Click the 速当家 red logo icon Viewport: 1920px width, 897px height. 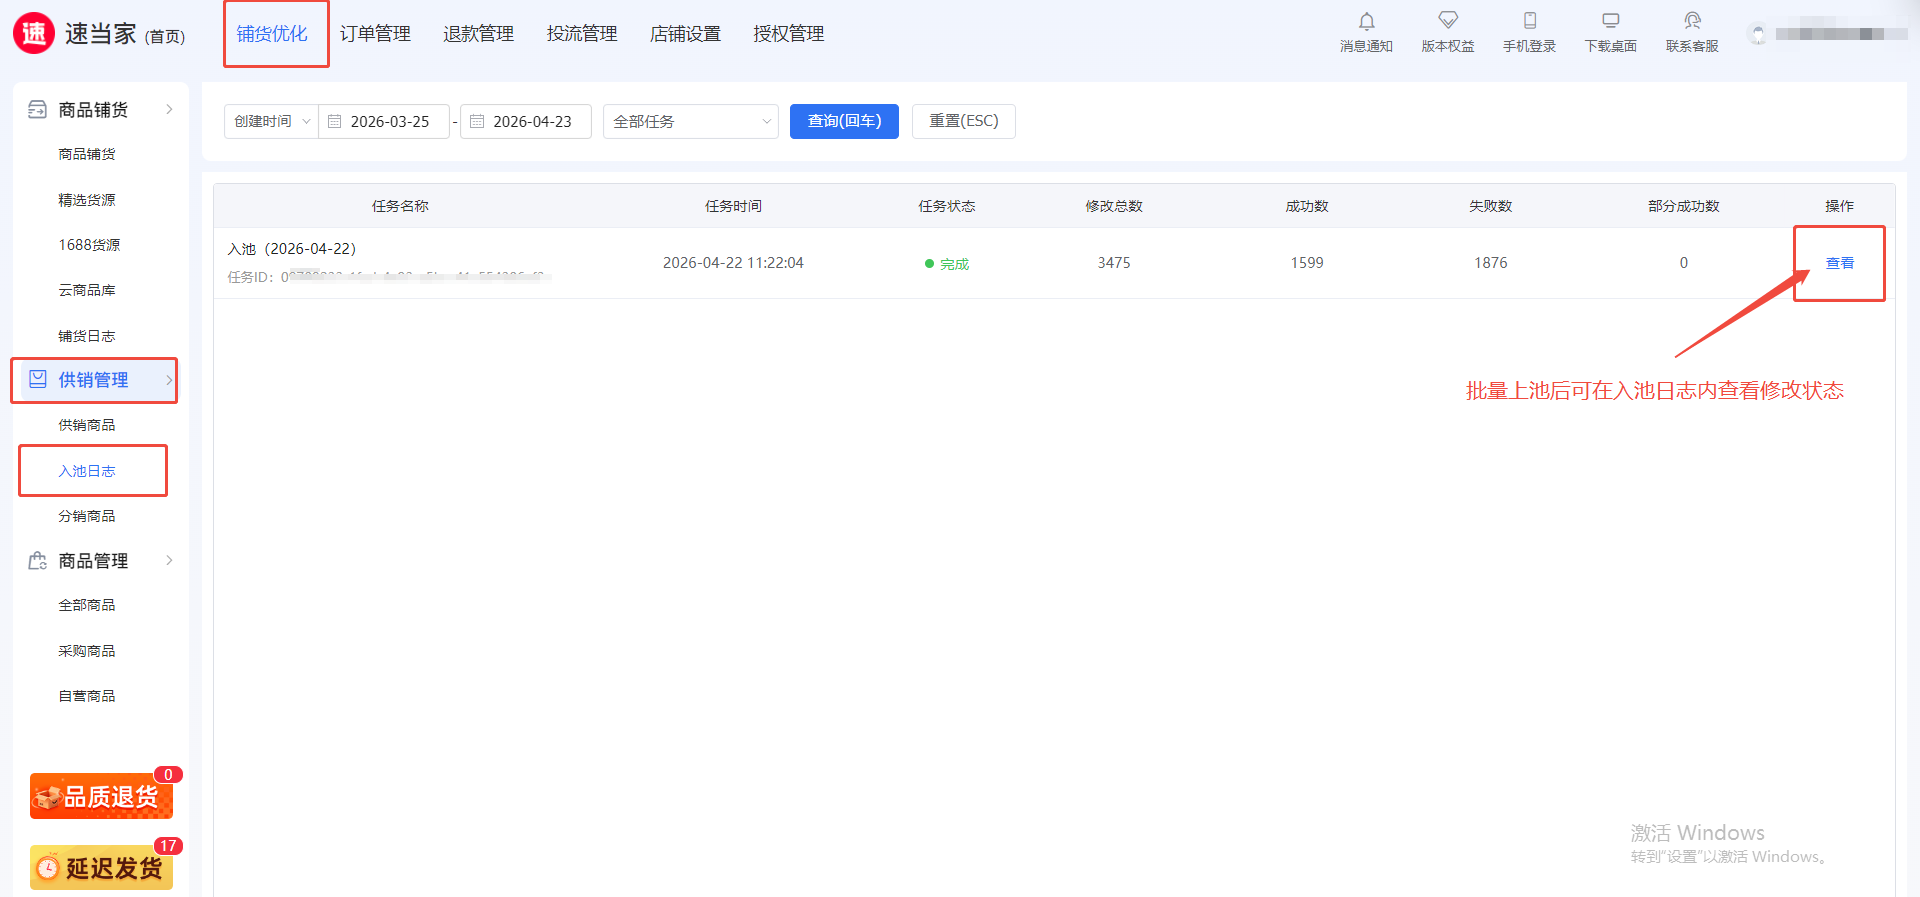coord(34,33)
